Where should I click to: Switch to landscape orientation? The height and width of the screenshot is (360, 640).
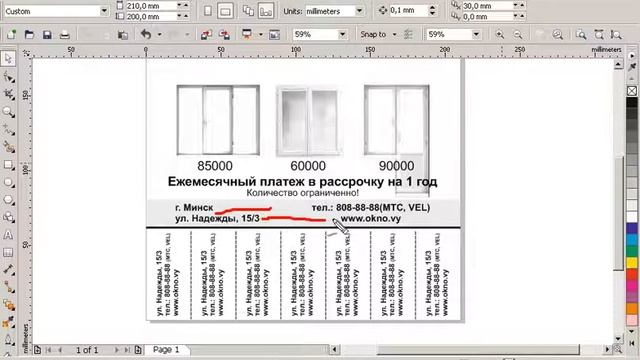pyautogui.click(x=225, y=11)
